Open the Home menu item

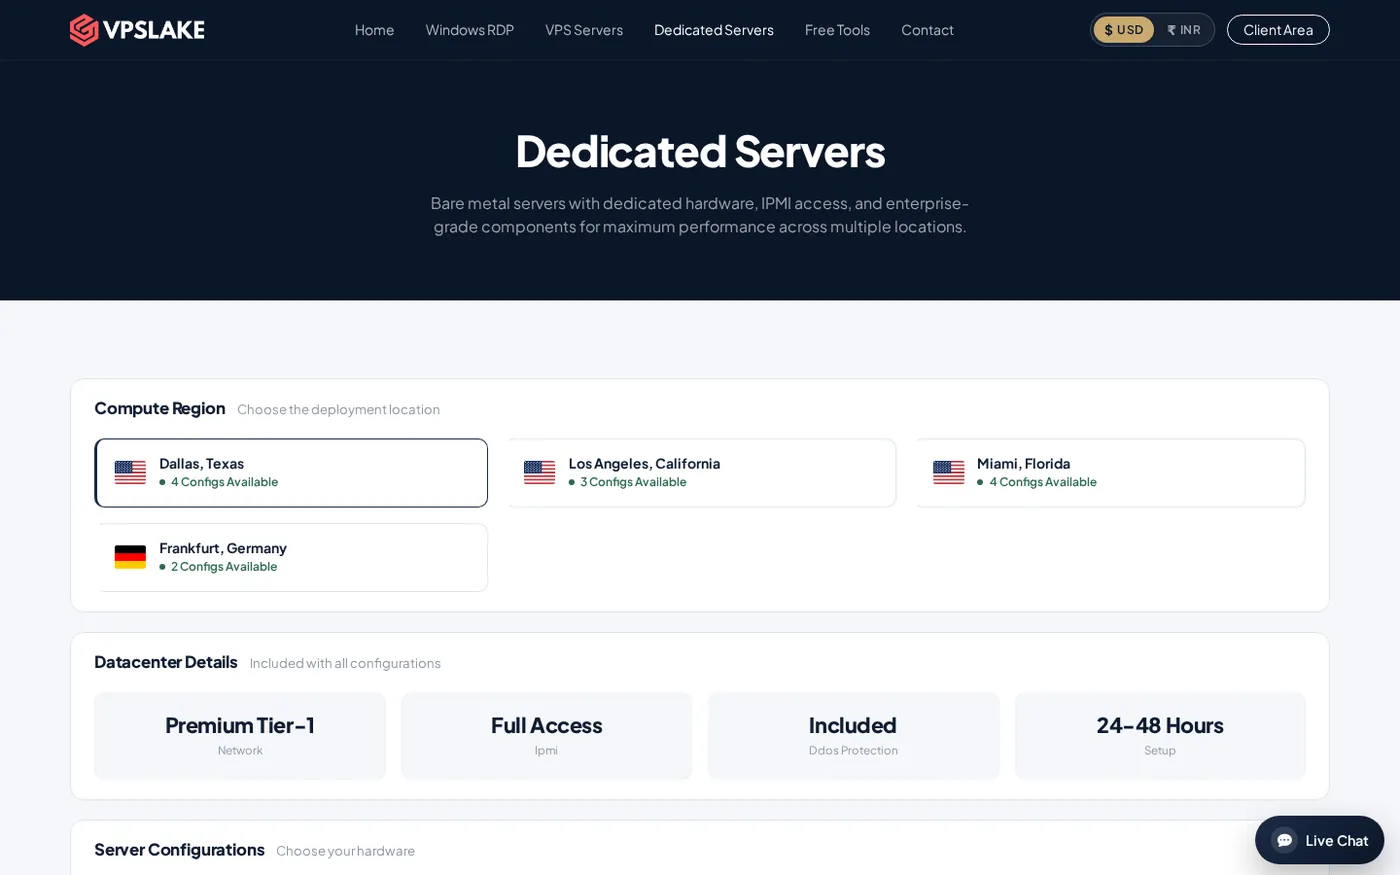point(374,30)
